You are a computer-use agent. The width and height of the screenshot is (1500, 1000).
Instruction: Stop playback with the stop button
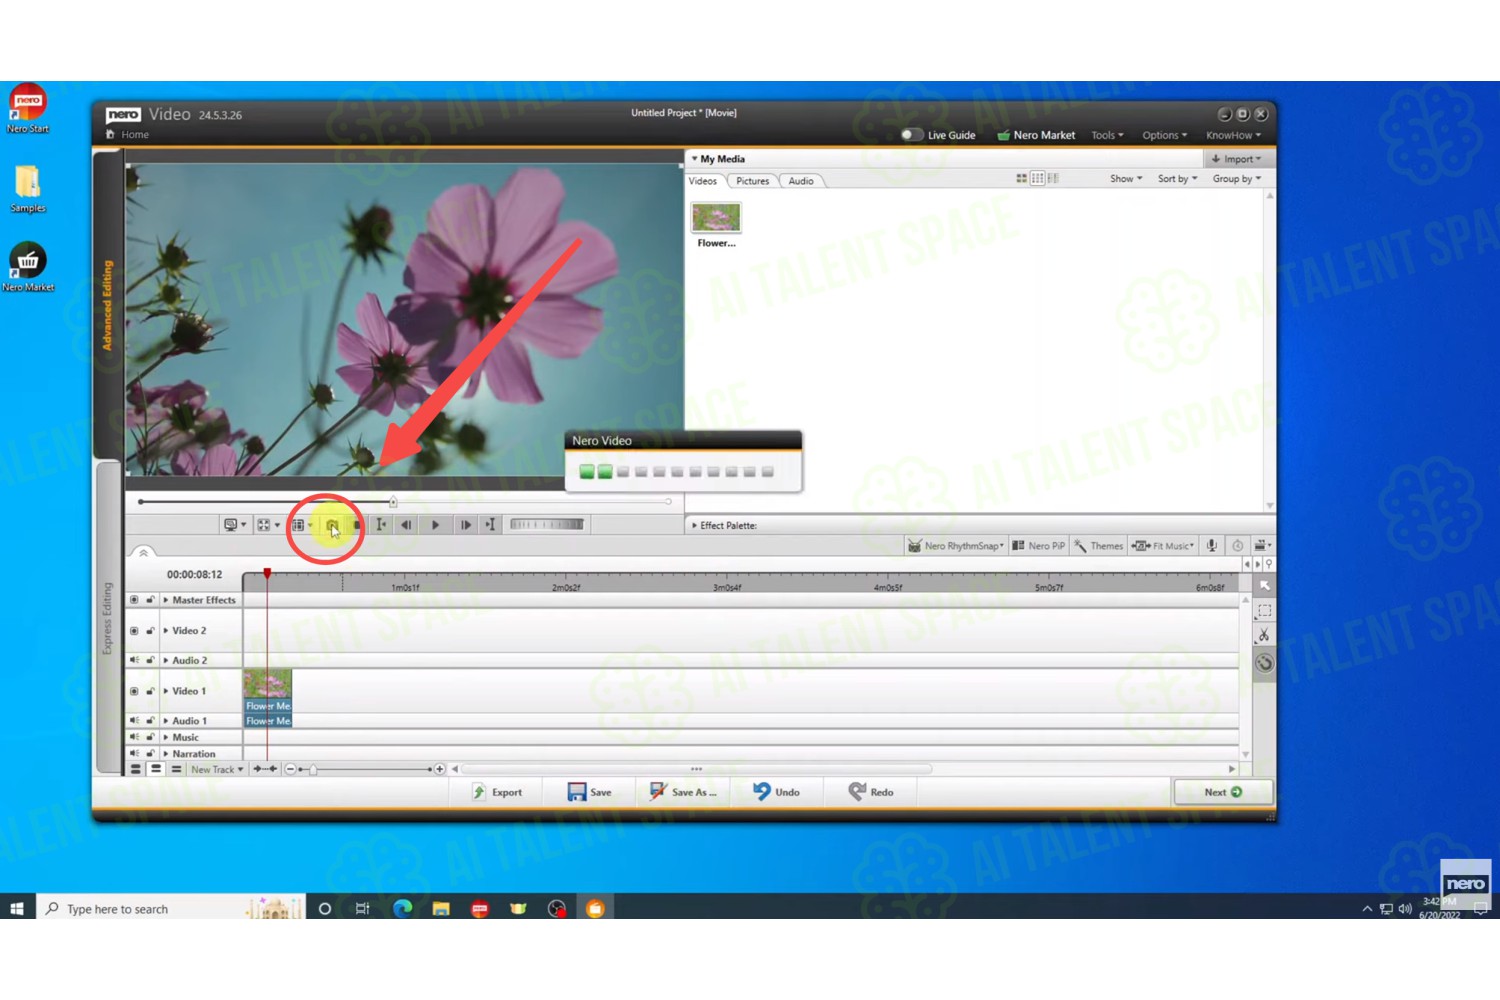click(x=357, y=525)
